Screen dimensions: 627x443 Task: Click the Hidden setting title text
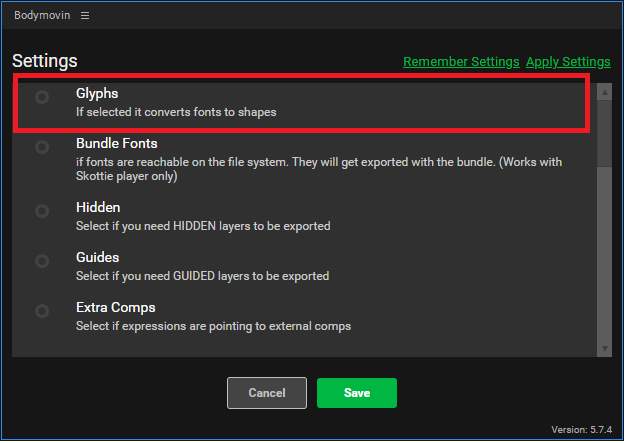point(98,207)
